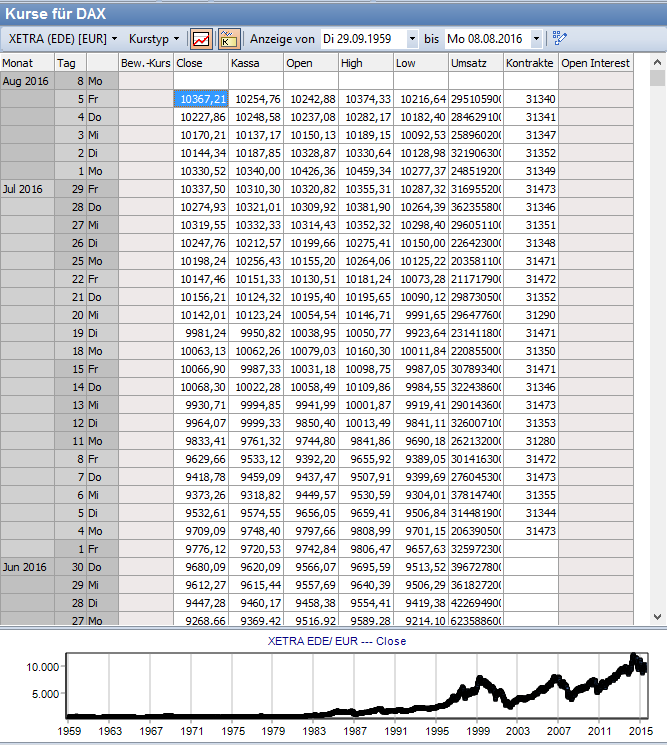Image resolution: width=667 pixels, height=745 pixels.
Task: Select the Kontrakte column header
Action: tap(530, 63)
